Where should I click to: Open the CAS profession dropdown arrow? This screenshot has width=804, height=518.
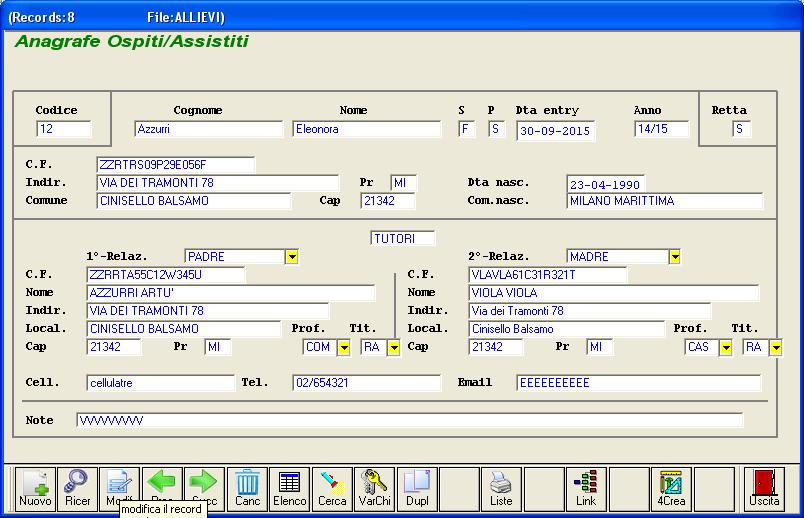point(726,347)
